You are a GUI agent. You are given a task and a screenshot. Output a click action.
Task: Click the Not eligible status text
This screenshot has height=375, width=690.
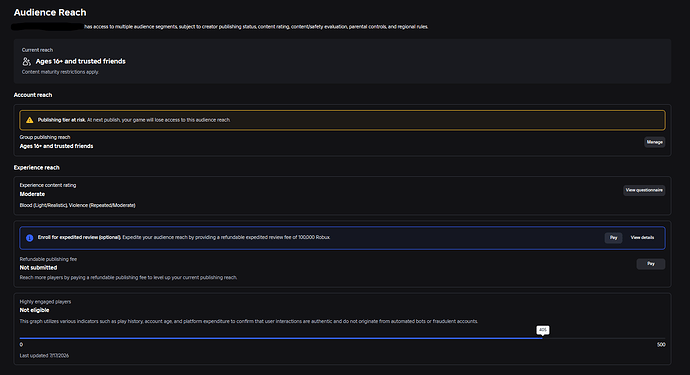[x=34, y=310]
